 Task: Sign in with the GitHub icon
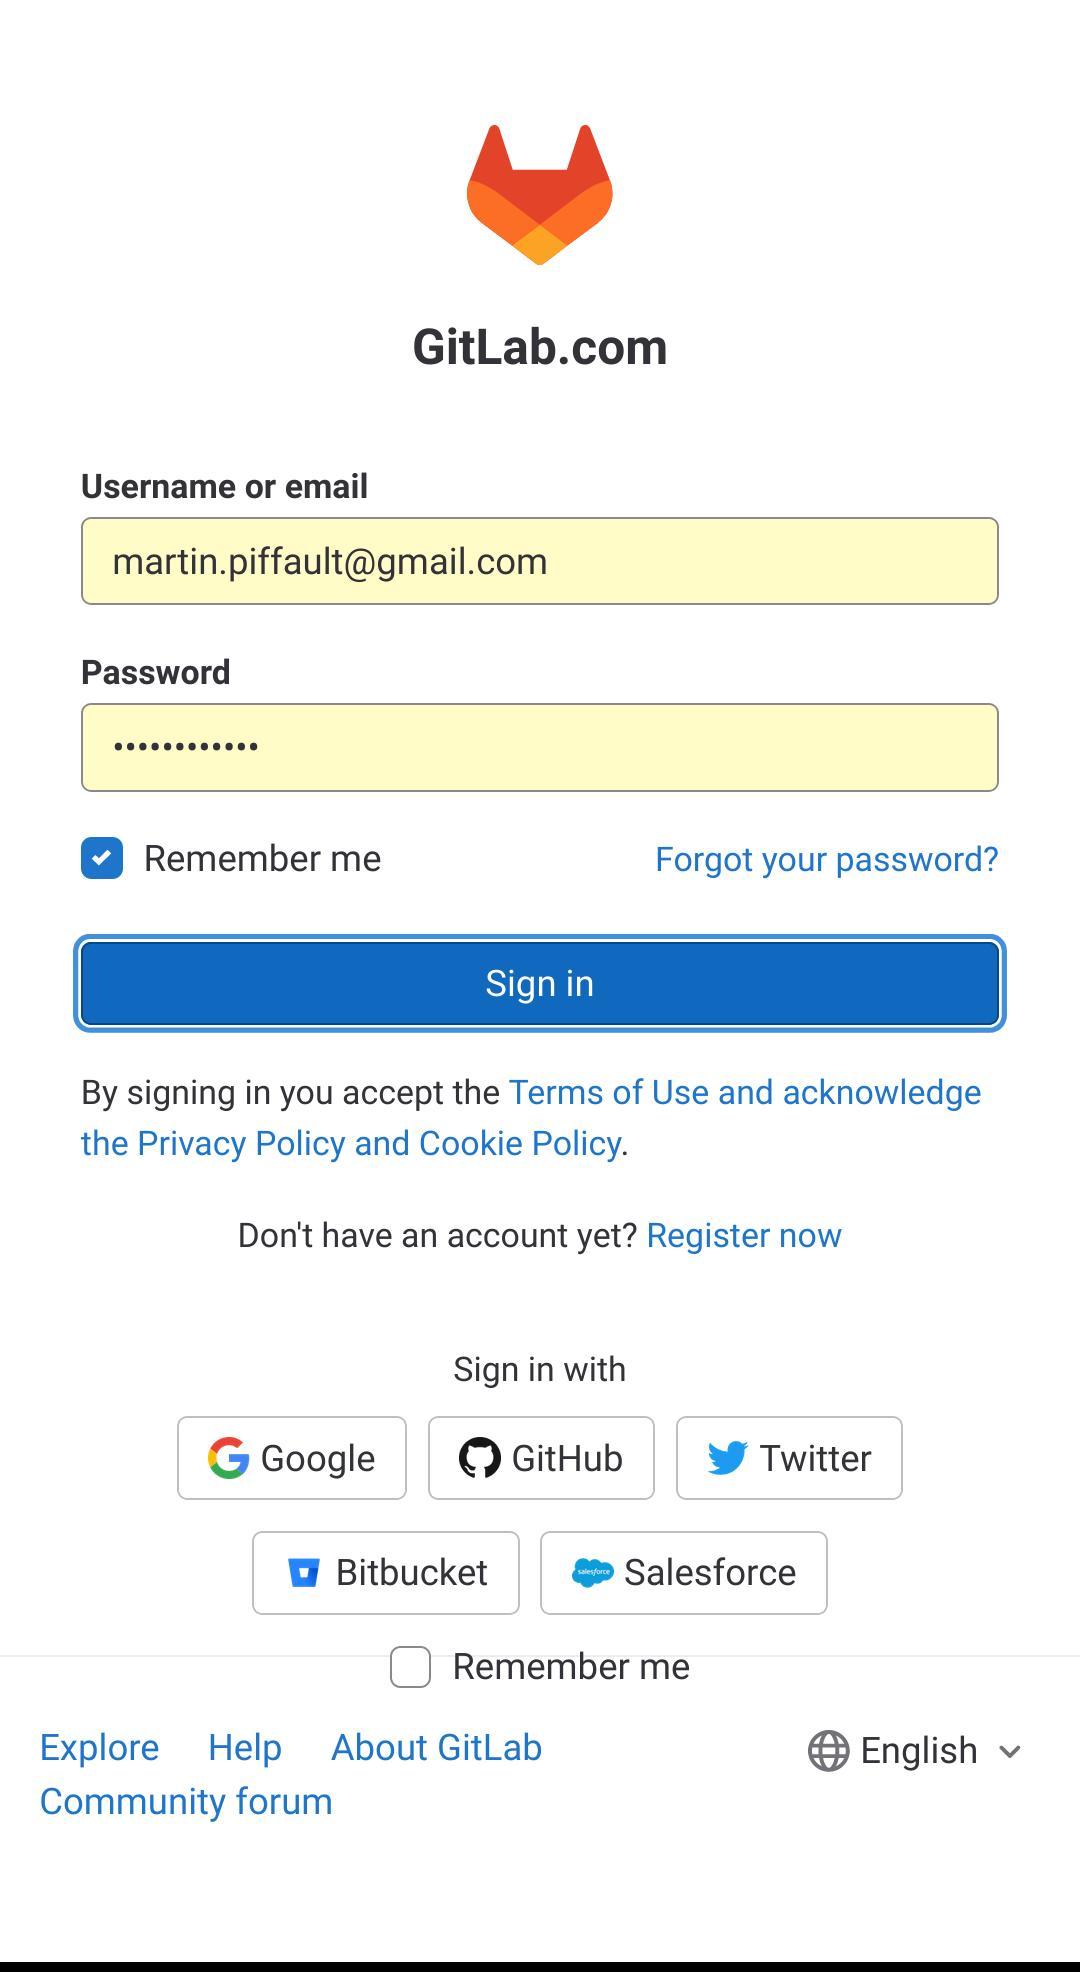click(482, 1457)
